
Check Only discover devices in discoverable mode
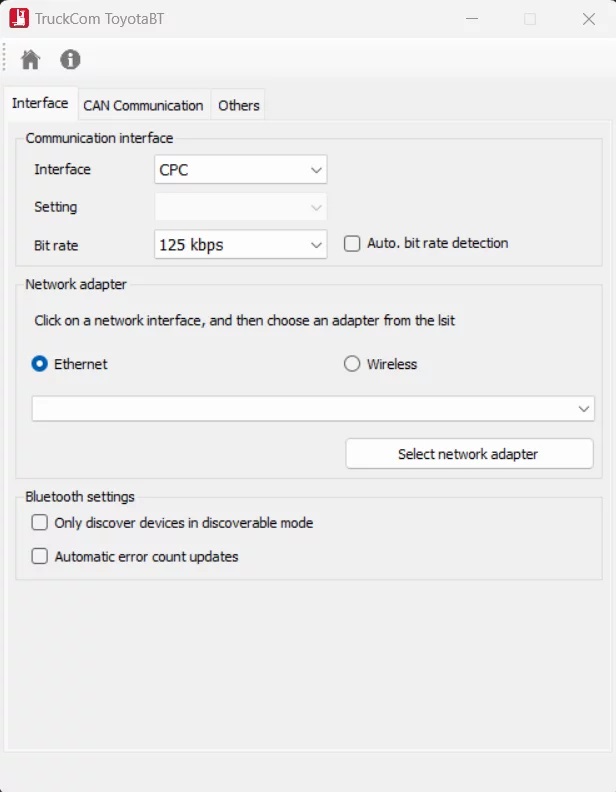39,522
